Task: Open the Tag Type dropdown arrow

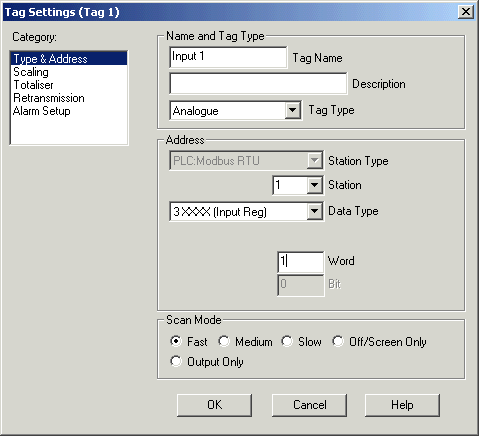Action: [x=292, y=110]
